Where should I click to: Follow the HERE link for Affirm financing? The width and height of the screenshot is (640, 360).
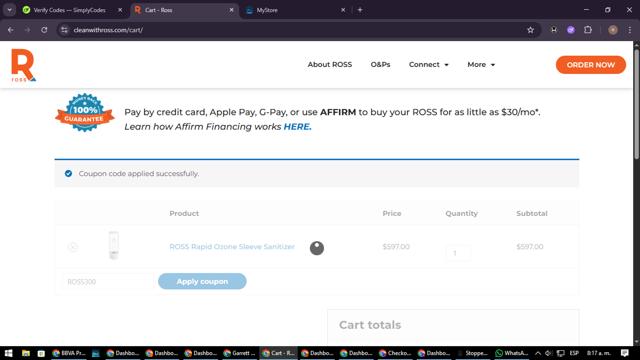298,127
